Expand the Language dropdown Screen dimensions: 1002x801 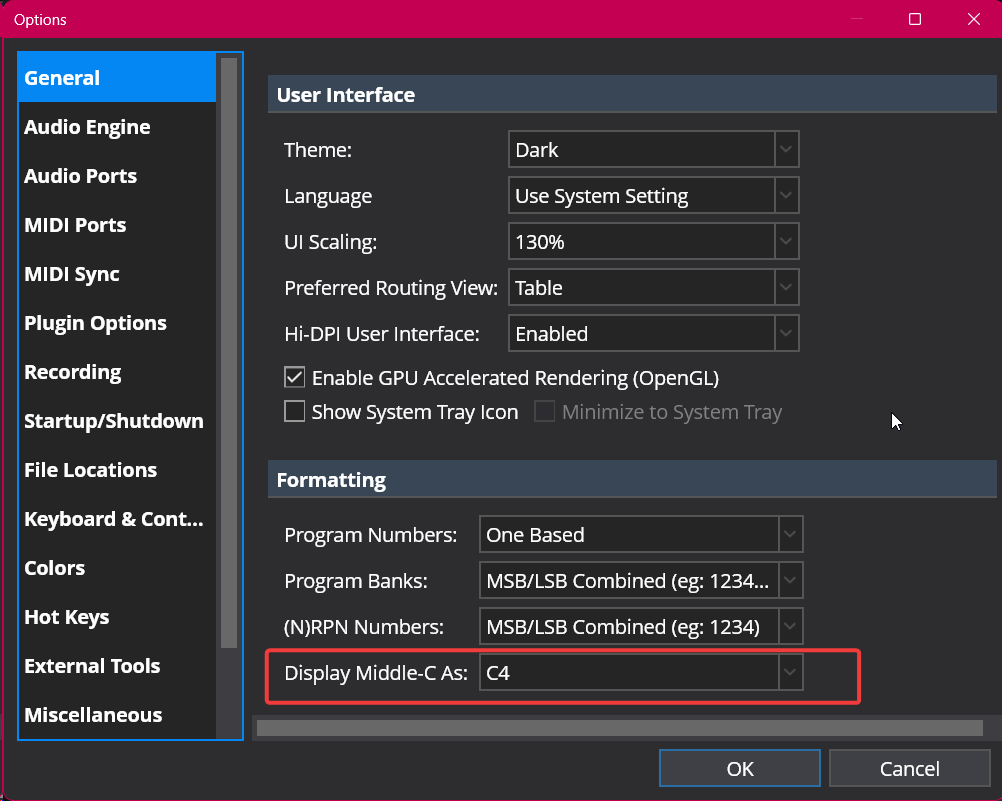click(653, 196)
